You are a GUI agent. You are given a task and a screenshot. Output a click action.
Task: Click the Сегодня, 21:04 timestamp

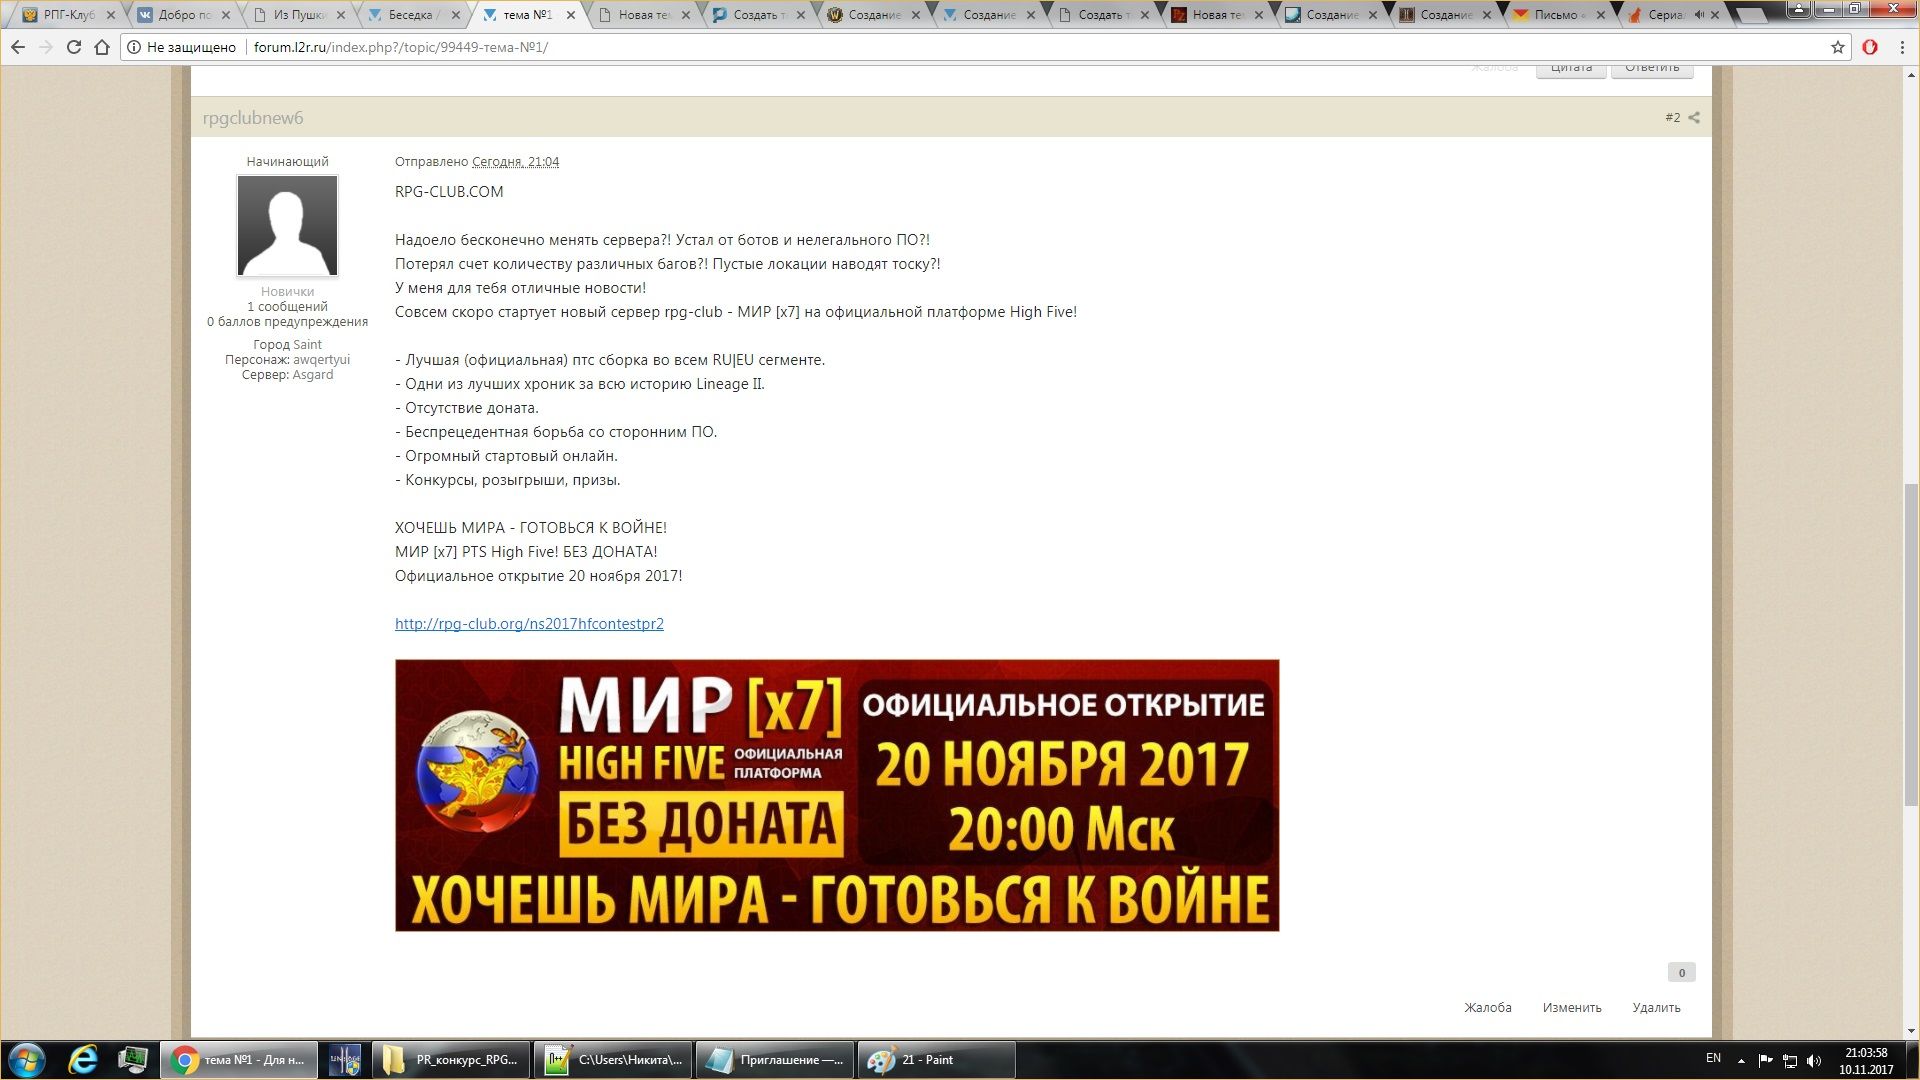(x=515, y=162)
